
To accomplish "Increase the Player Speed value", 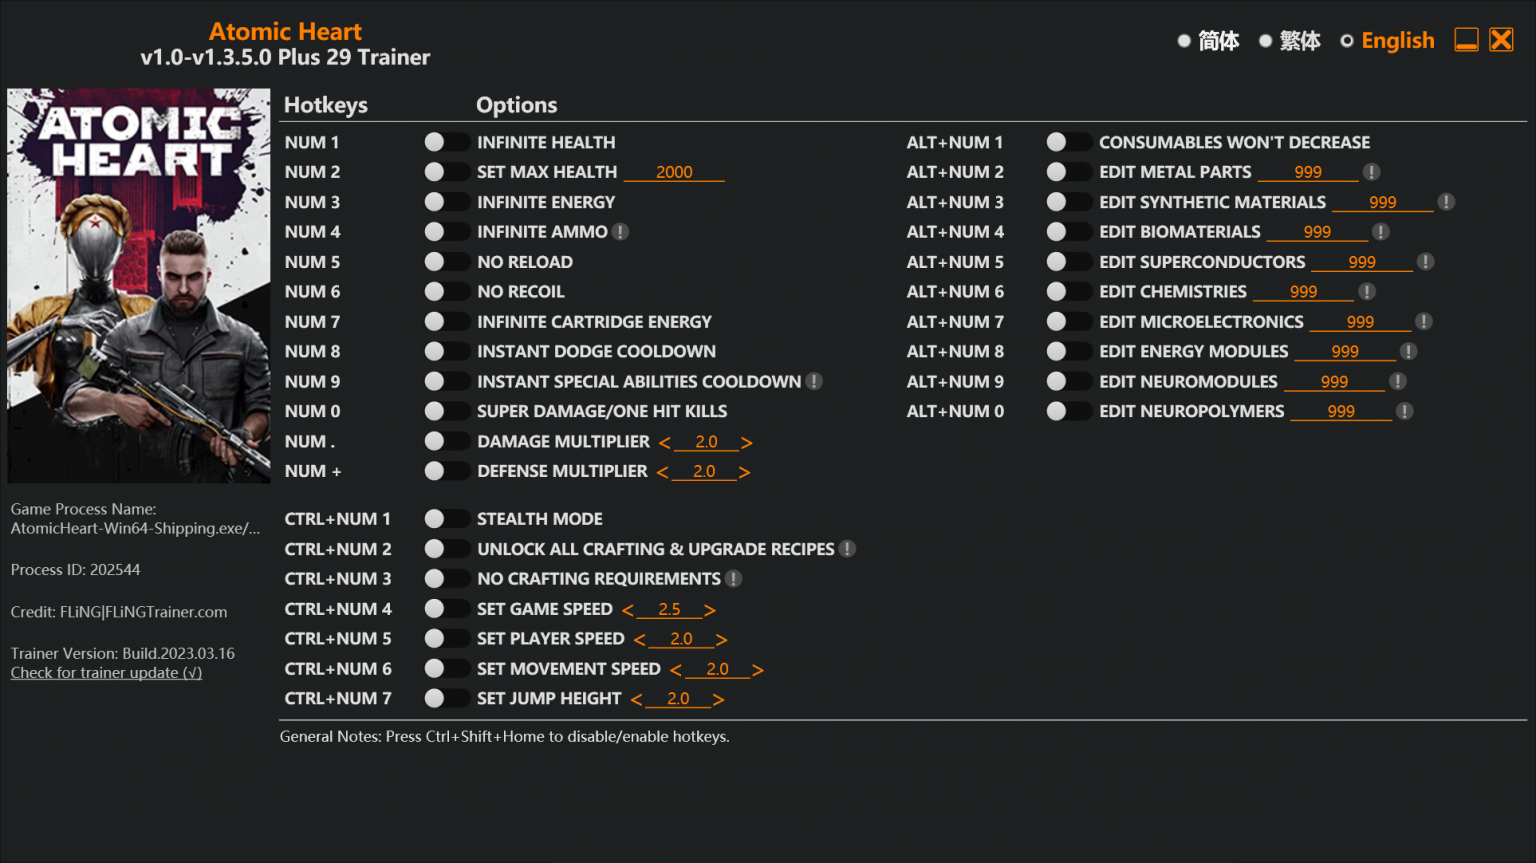I will coord(721,639).
